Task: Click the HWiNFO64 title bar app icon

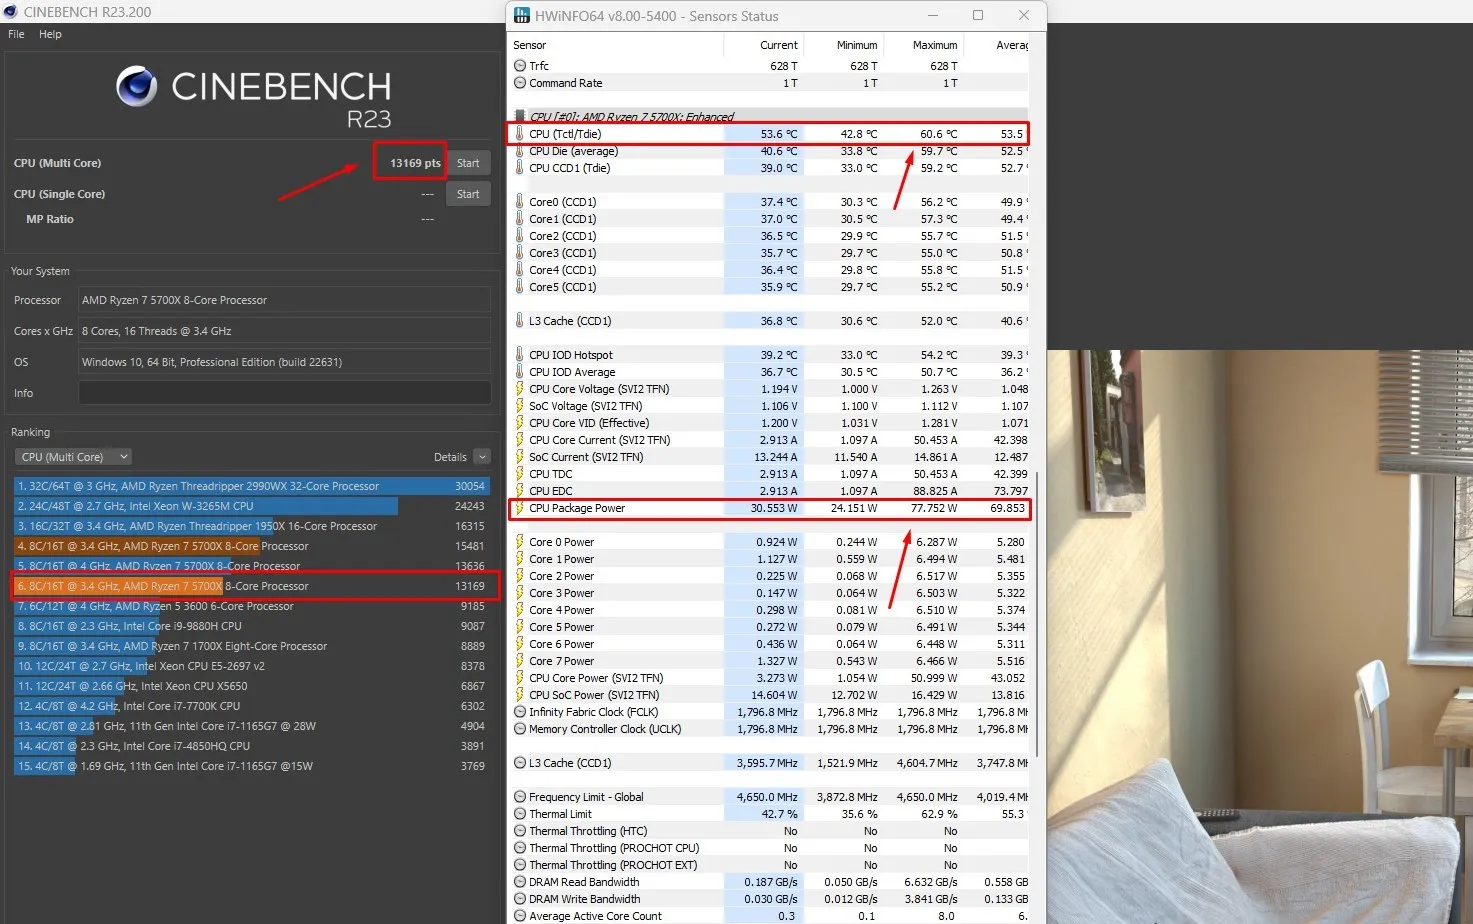Action: [521, 16]
